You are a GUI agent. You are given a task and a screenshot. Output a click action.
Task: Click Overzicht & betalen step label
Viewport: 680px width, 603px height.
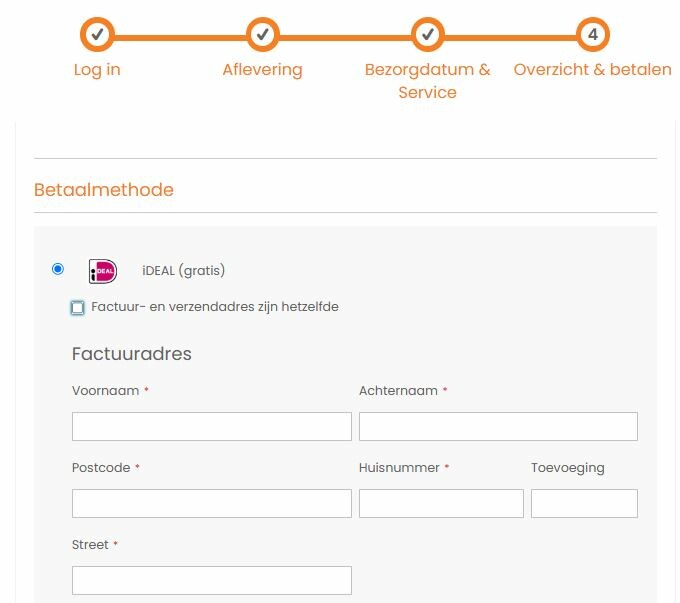click(592, 69)
